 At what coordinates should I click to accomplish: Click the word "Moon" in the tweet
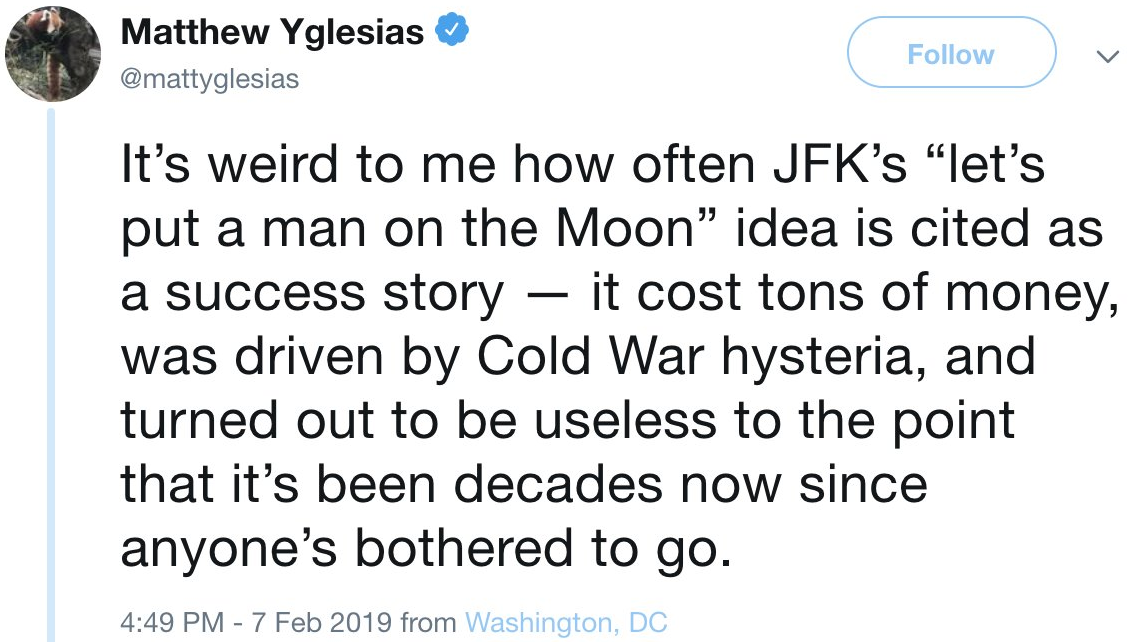pos(623,230)
